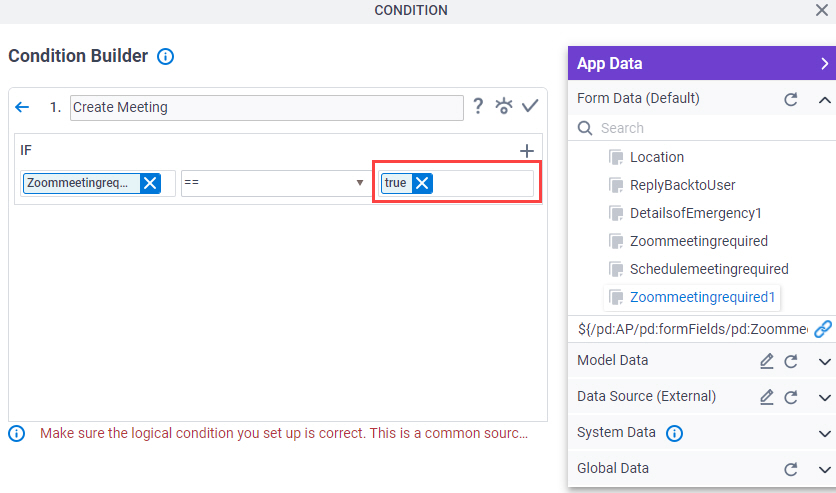This screenshot has width=836, height=493.
Task: Open the question mark help icon
Action: click(x=478, y=106)
